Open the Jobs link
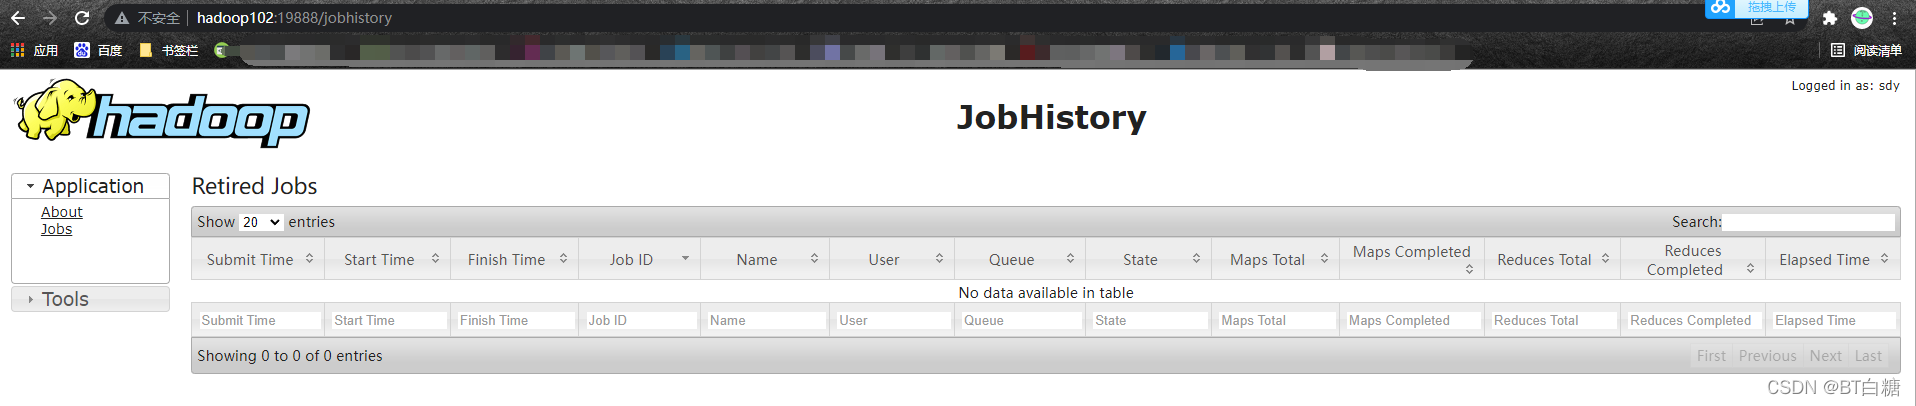 (56, 229)
